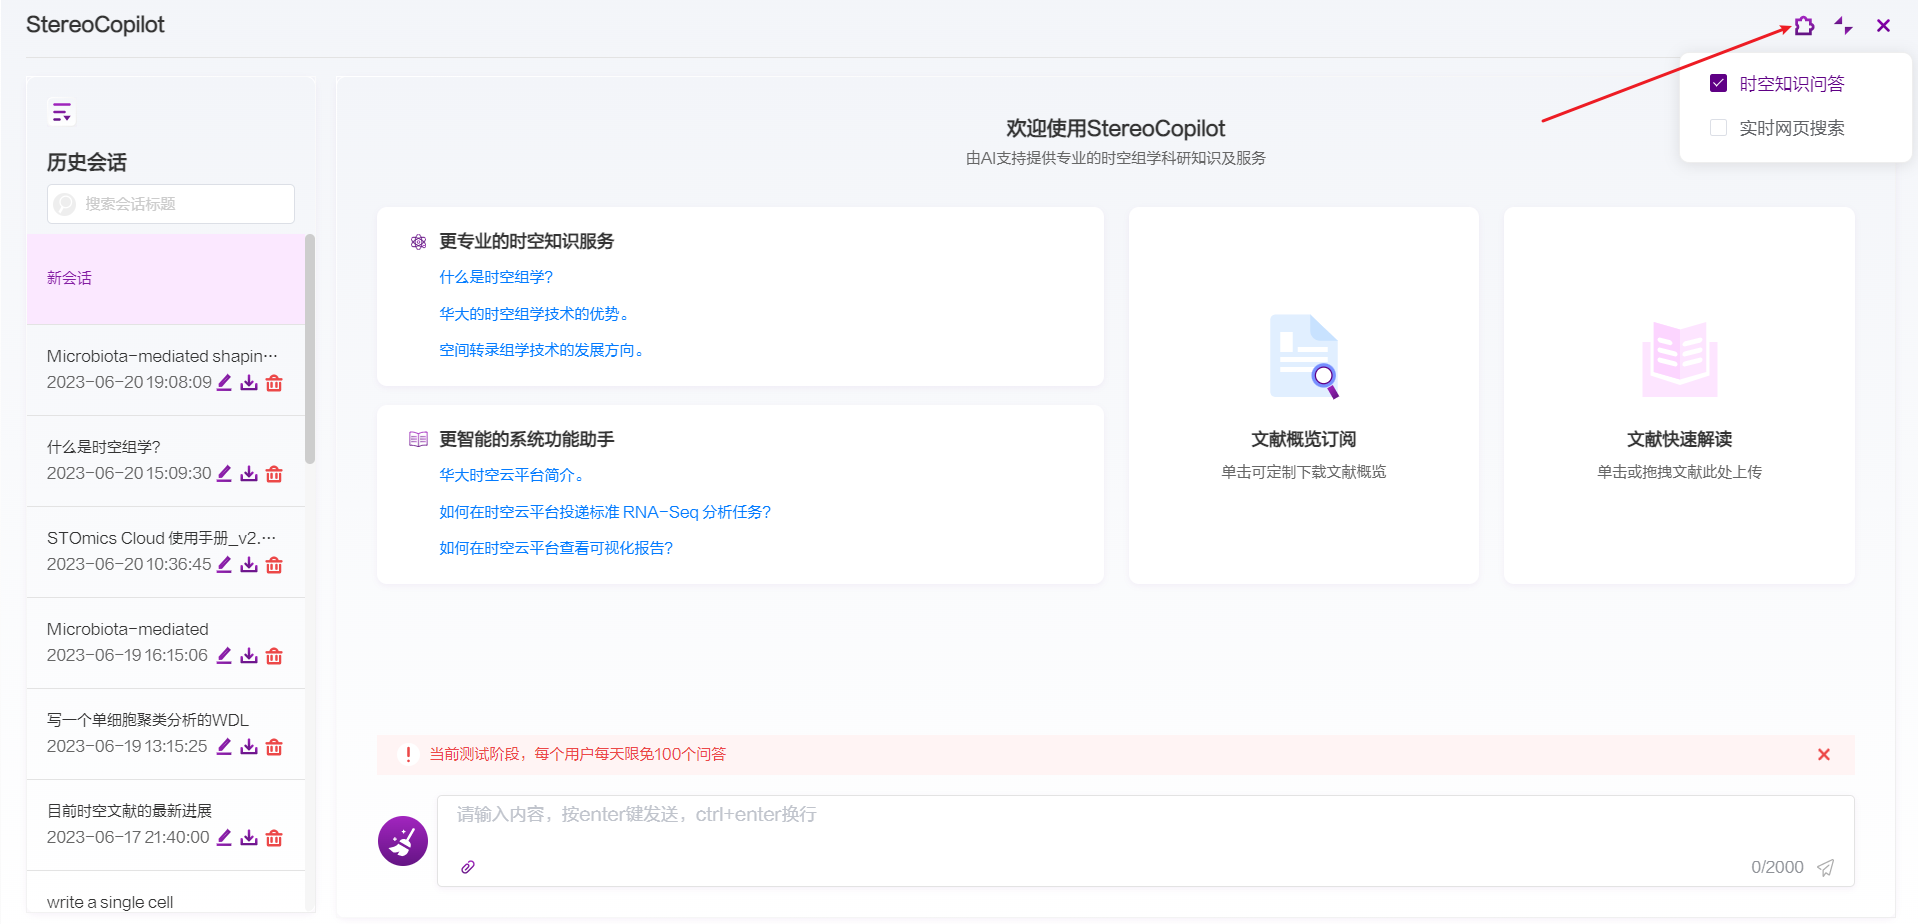Delete the '目前时空文献的最新进展' conversation
This screenshot has height=924, width=1918.
coord(274,838)
